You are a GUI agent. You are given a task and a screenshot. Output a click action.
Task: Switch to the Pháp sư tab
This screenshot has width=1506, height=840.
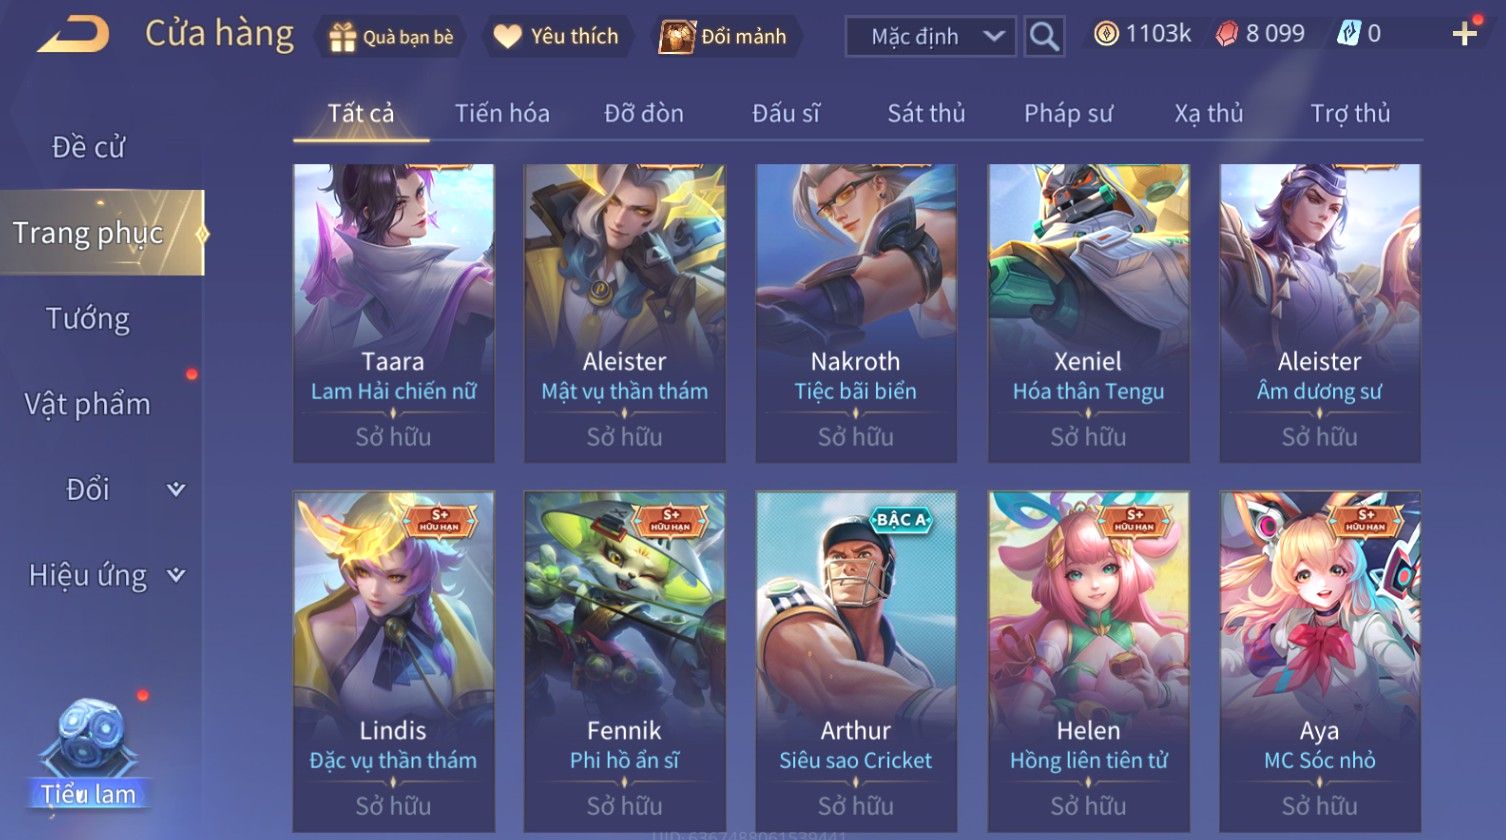pos(1068,113)
